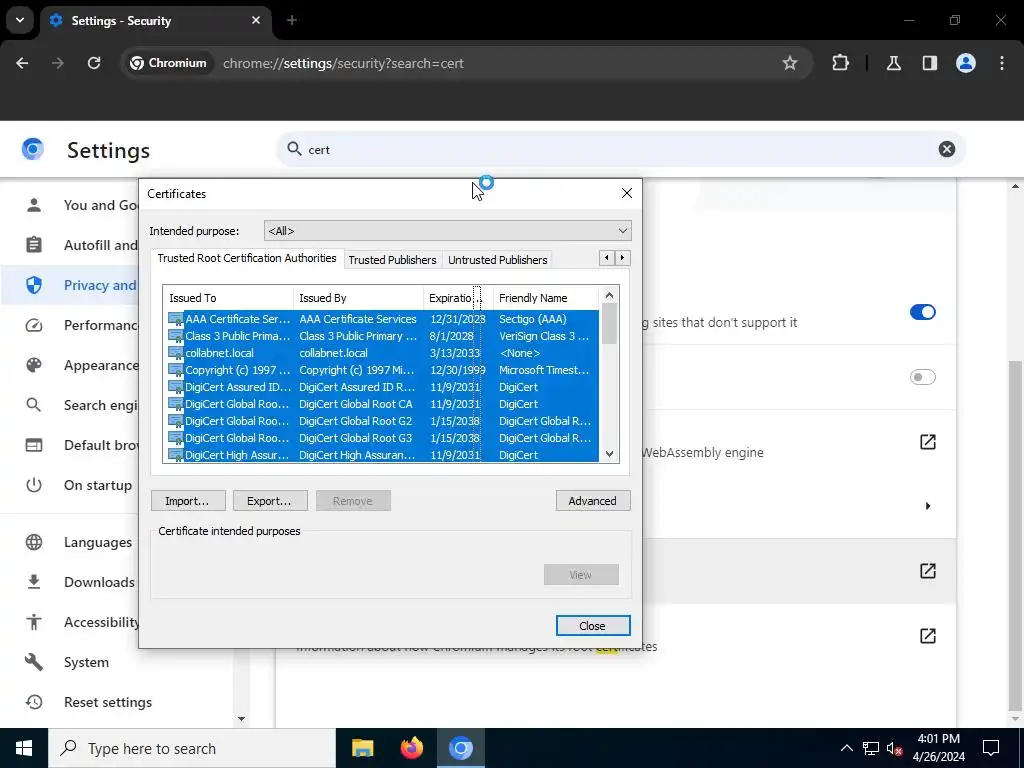Open On startup settings icon
1024x768 pixels.
pyautogui.click(x=34, y=485)
